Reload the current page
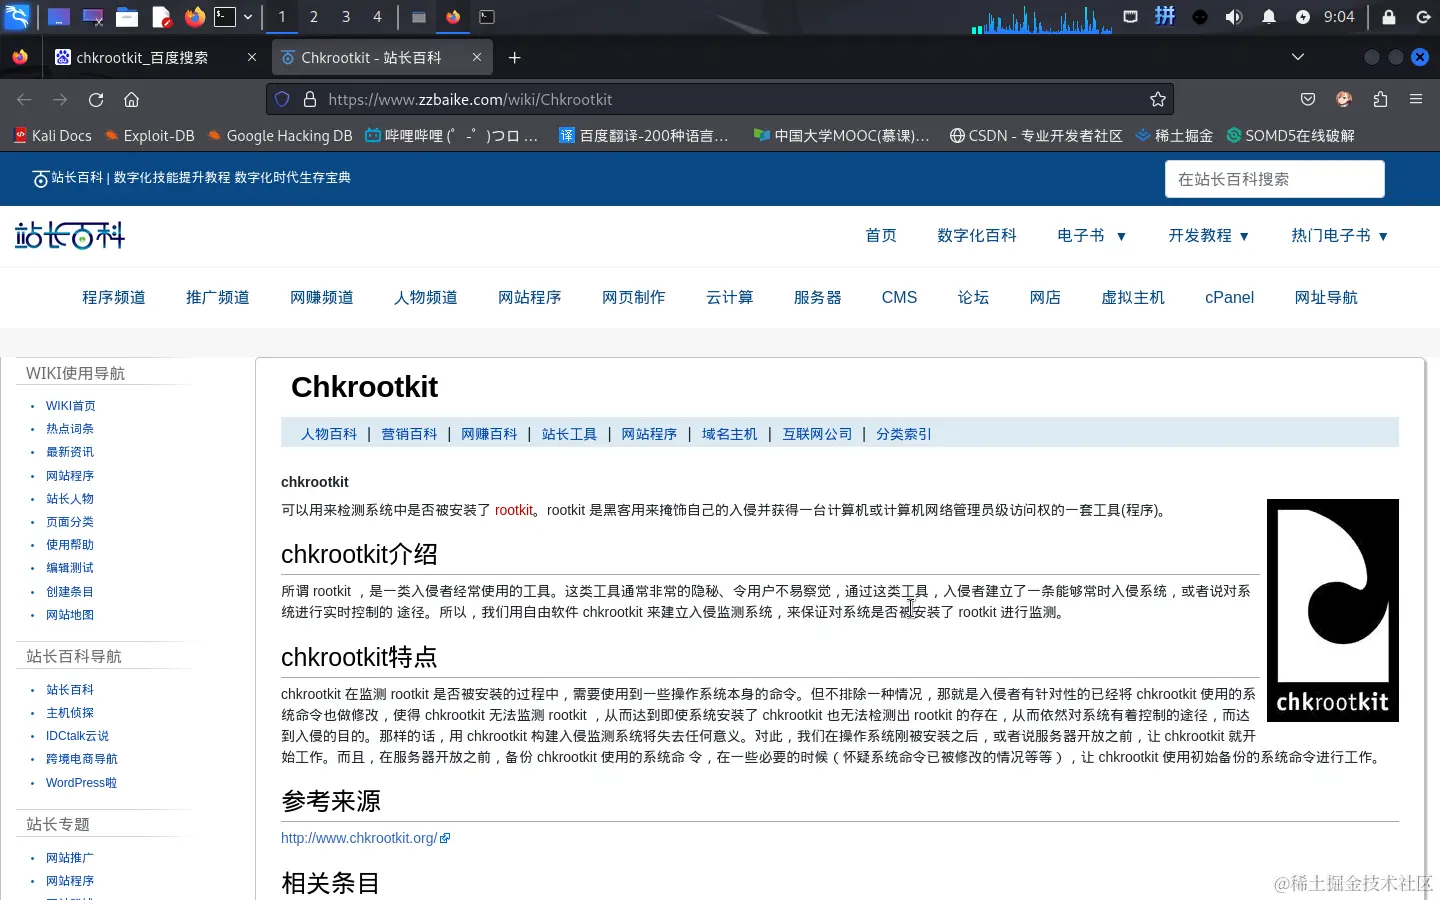The image size is (1440, 900). (x=96, y=99)
